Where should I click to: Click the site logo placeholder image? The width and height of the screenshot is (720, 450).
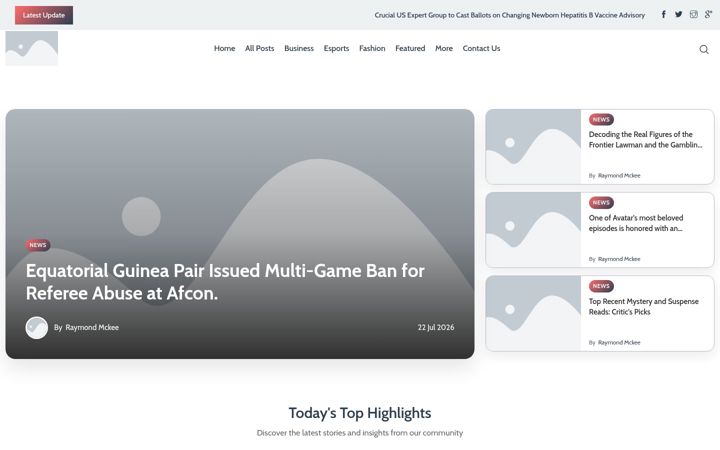[x=32, y=48]
